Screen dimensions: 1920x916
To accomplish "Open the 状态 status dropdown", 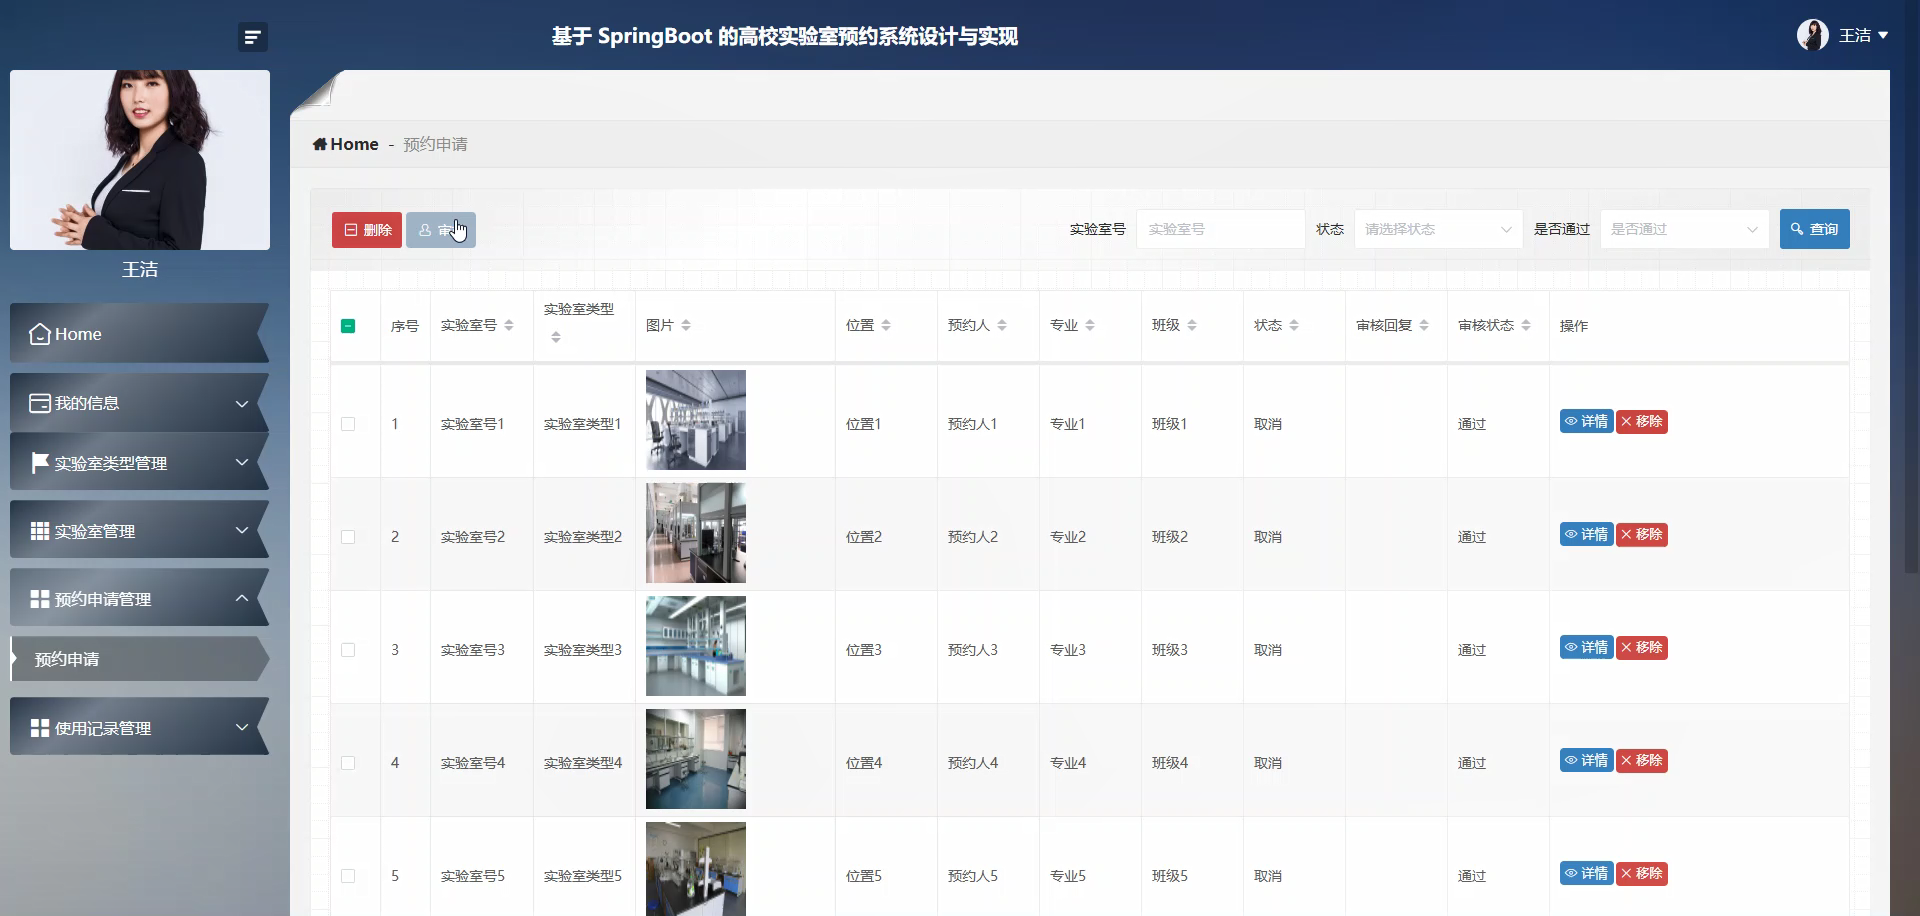I will pyautogui.click(x=1437, y=229).
